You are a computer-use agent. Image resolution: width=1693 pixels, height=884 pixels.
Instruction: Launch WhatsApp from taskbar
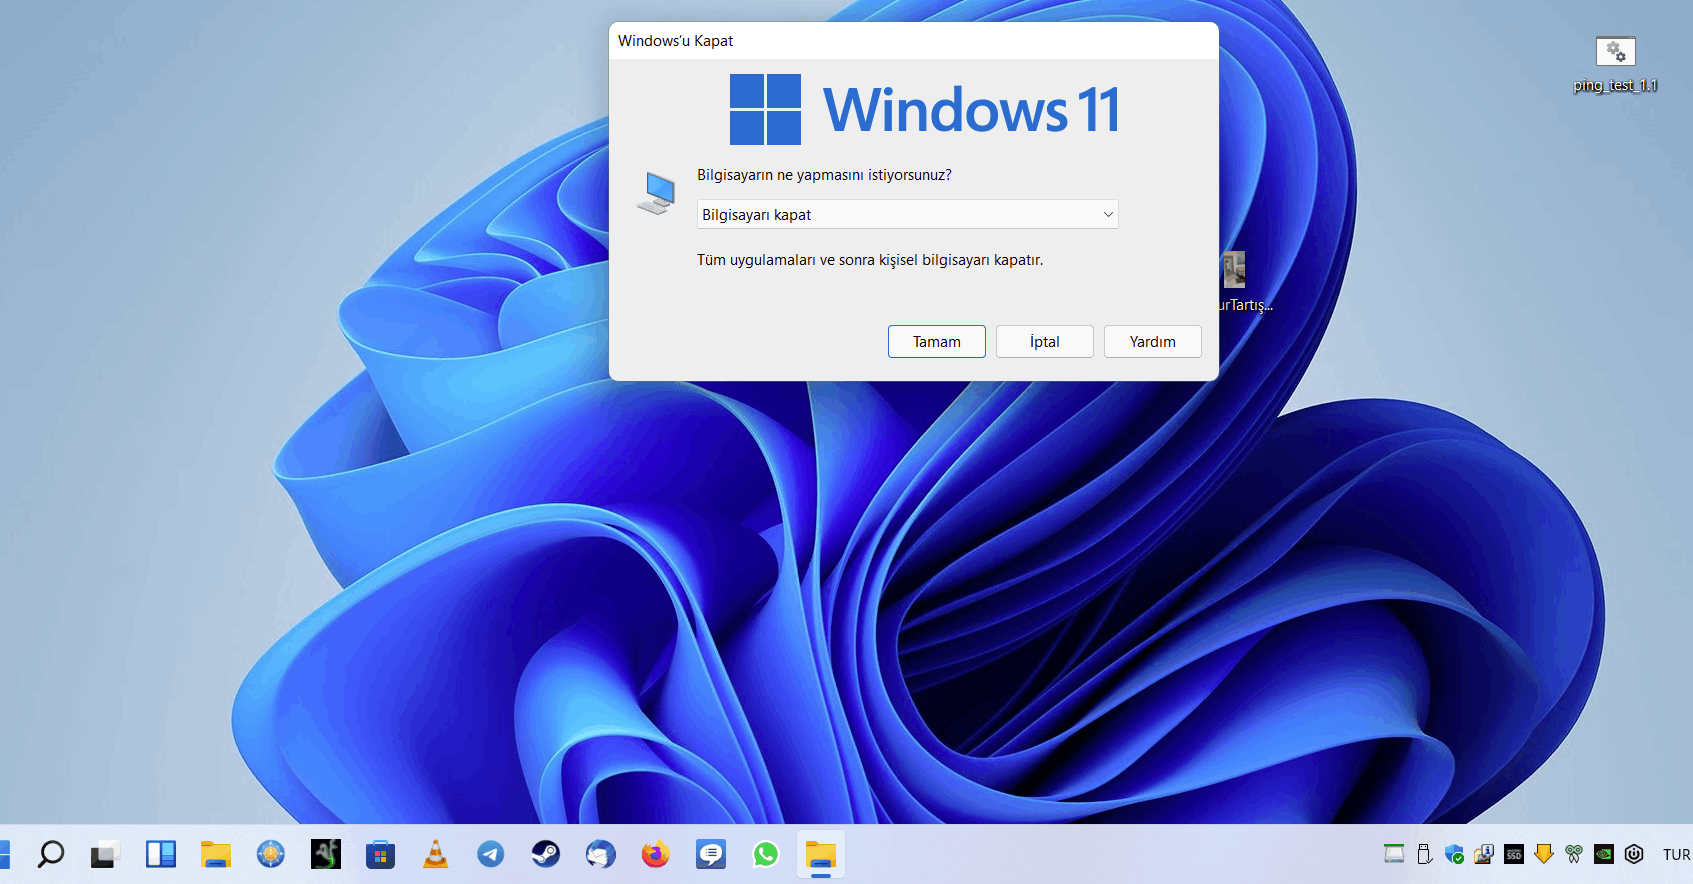766,854
